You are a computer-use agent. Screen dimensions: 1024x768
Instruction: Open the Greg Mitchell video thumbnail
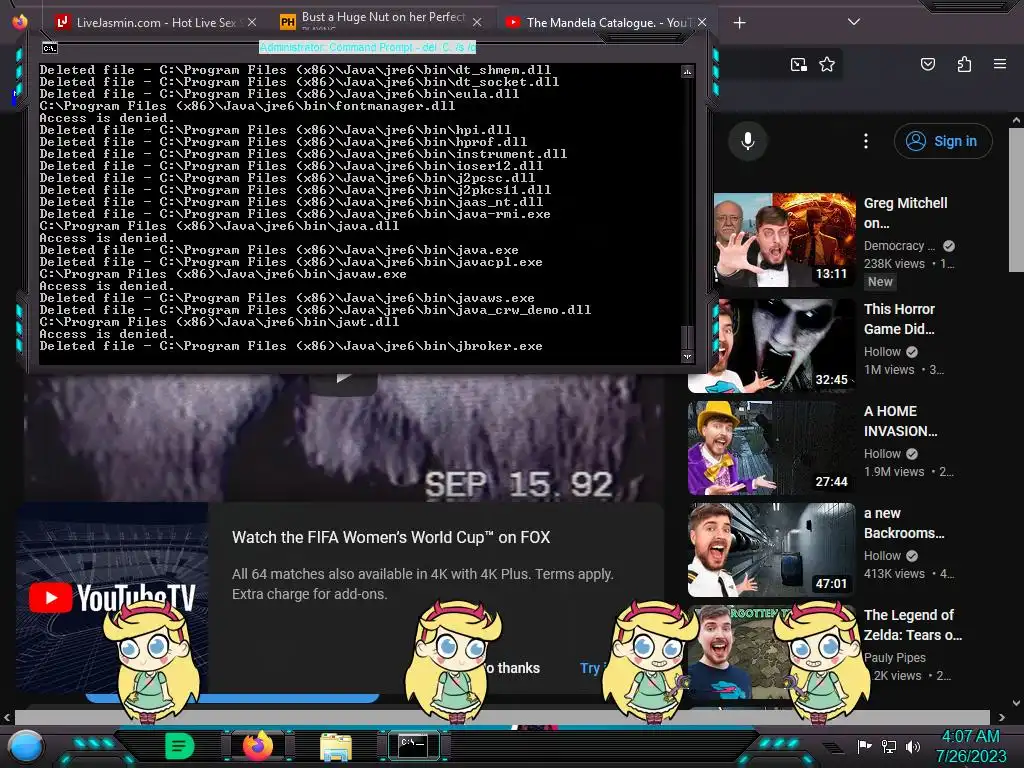784,240
